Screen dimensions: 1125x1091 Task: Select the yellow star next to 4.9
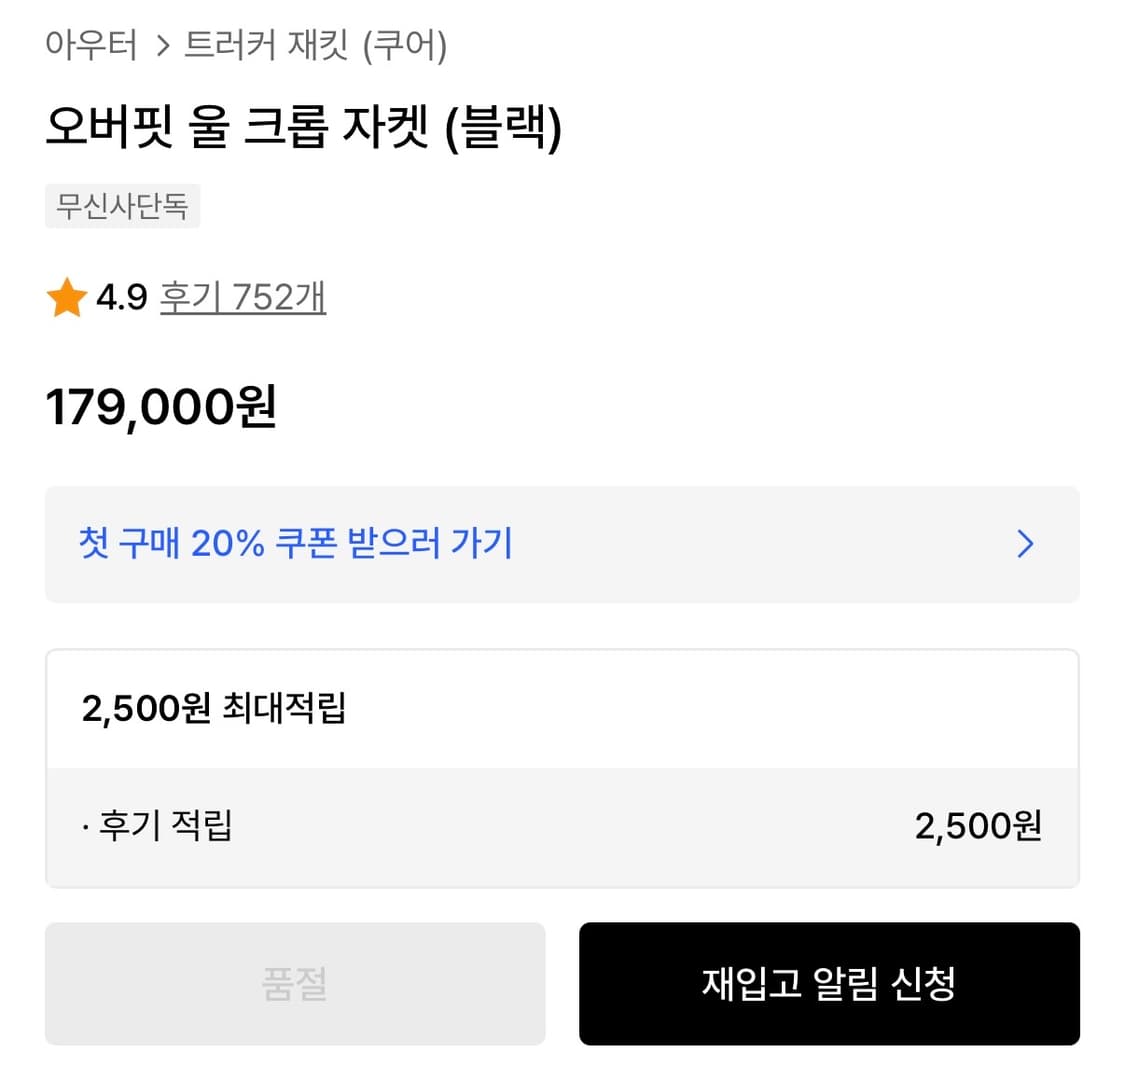(x=67, y=297)
